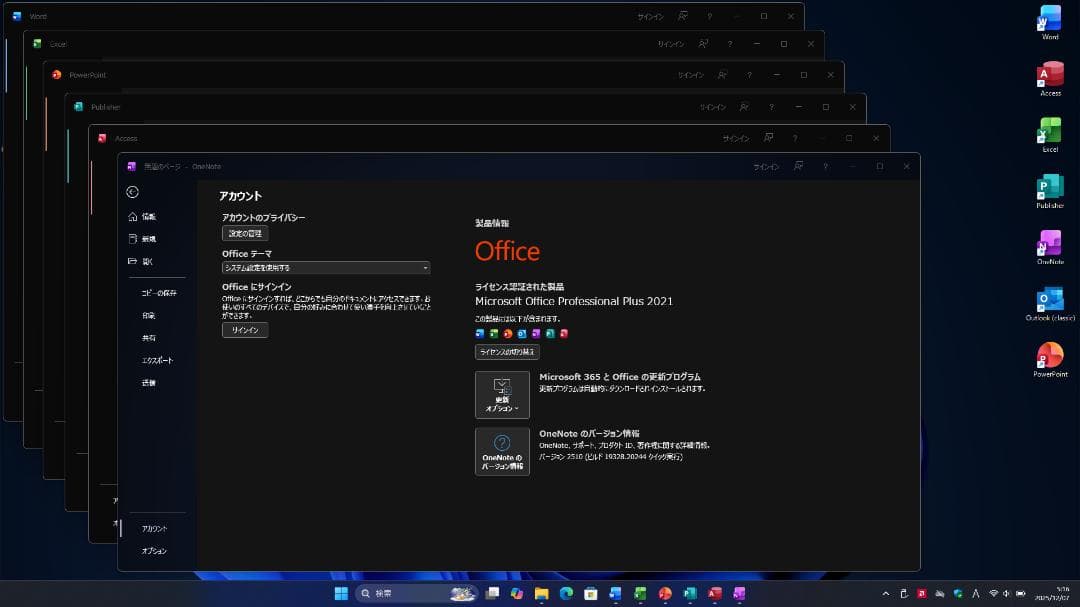Open the 更新オプション update options tile

point(502,394)
